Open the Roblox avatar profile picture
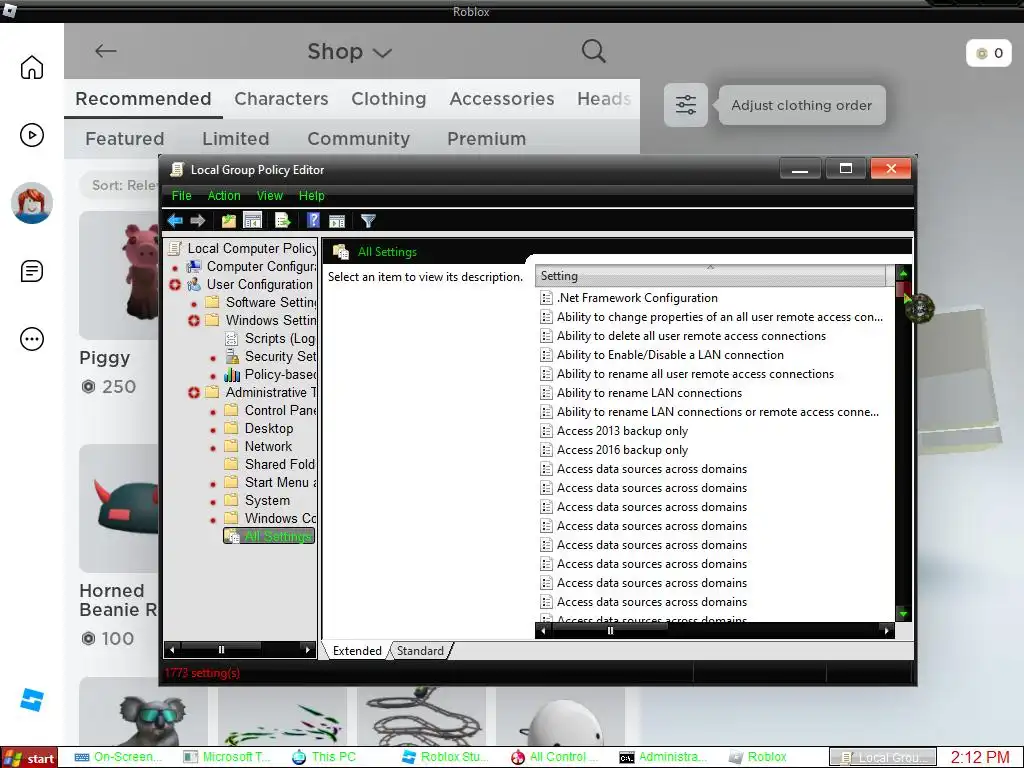 (31, 202)
